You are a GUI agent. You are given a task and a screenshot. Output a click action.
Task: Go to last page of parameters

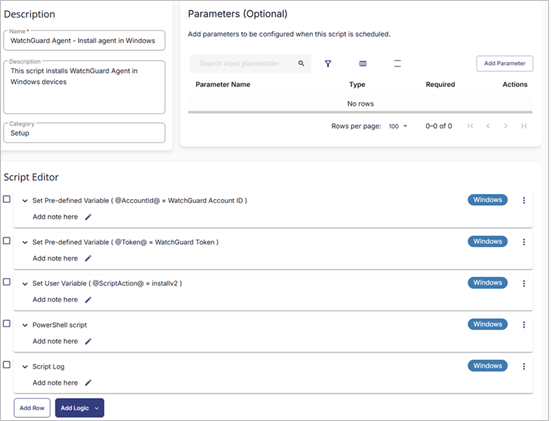click(523, 126)
